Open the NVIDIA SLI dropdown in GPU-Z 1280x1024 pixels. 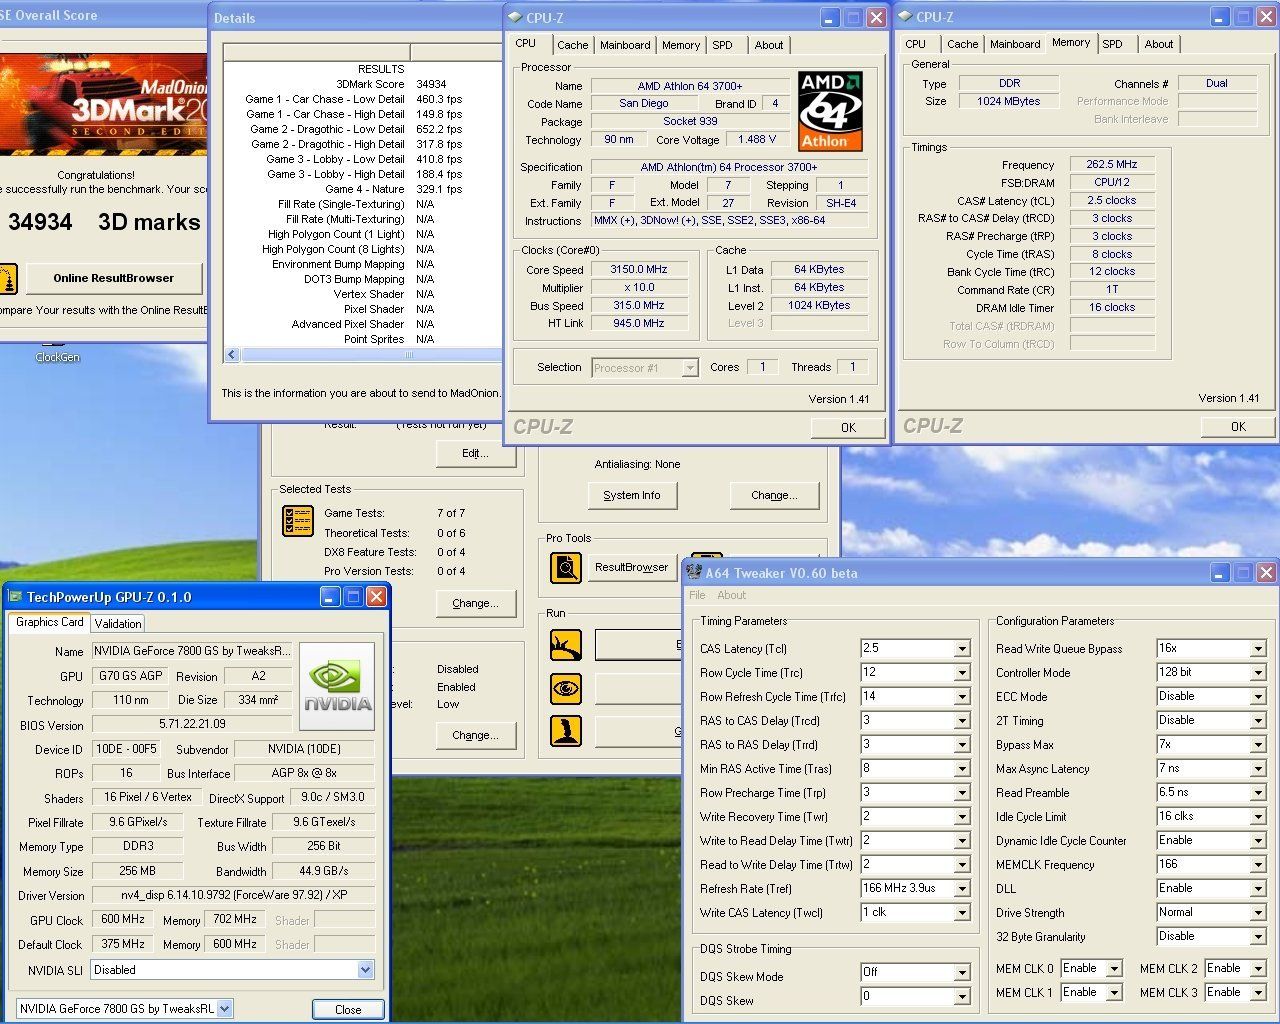(365, 969)
